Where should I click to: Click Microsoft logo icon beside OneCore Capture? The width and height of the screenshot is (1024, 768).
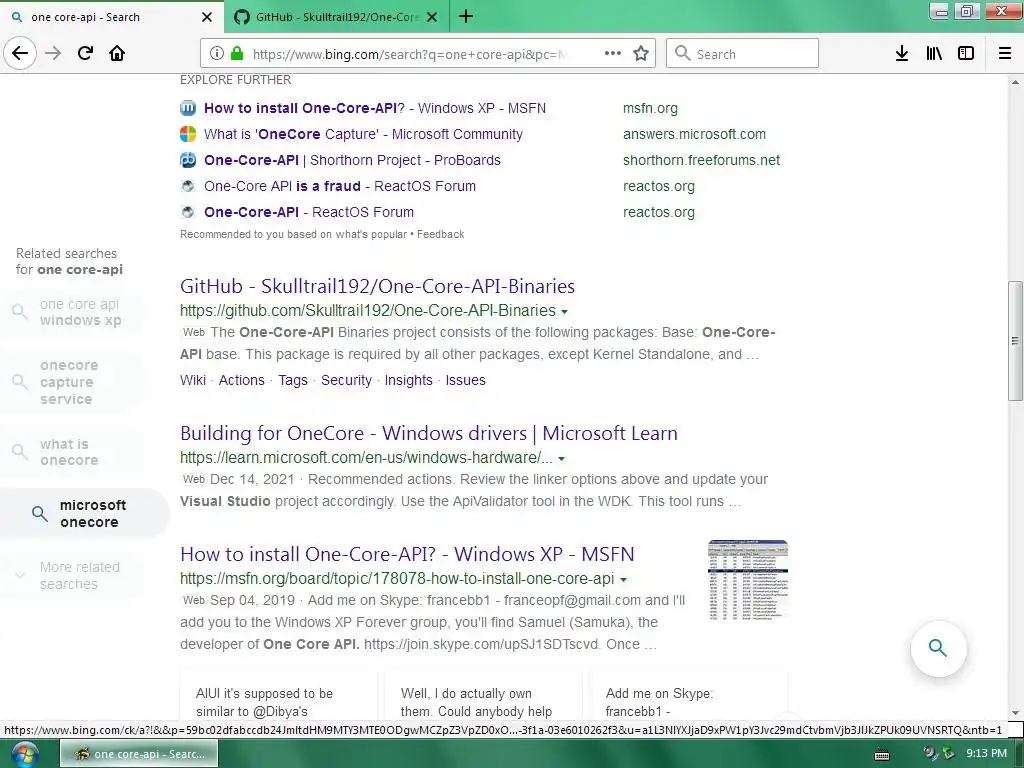coord(188,134)
